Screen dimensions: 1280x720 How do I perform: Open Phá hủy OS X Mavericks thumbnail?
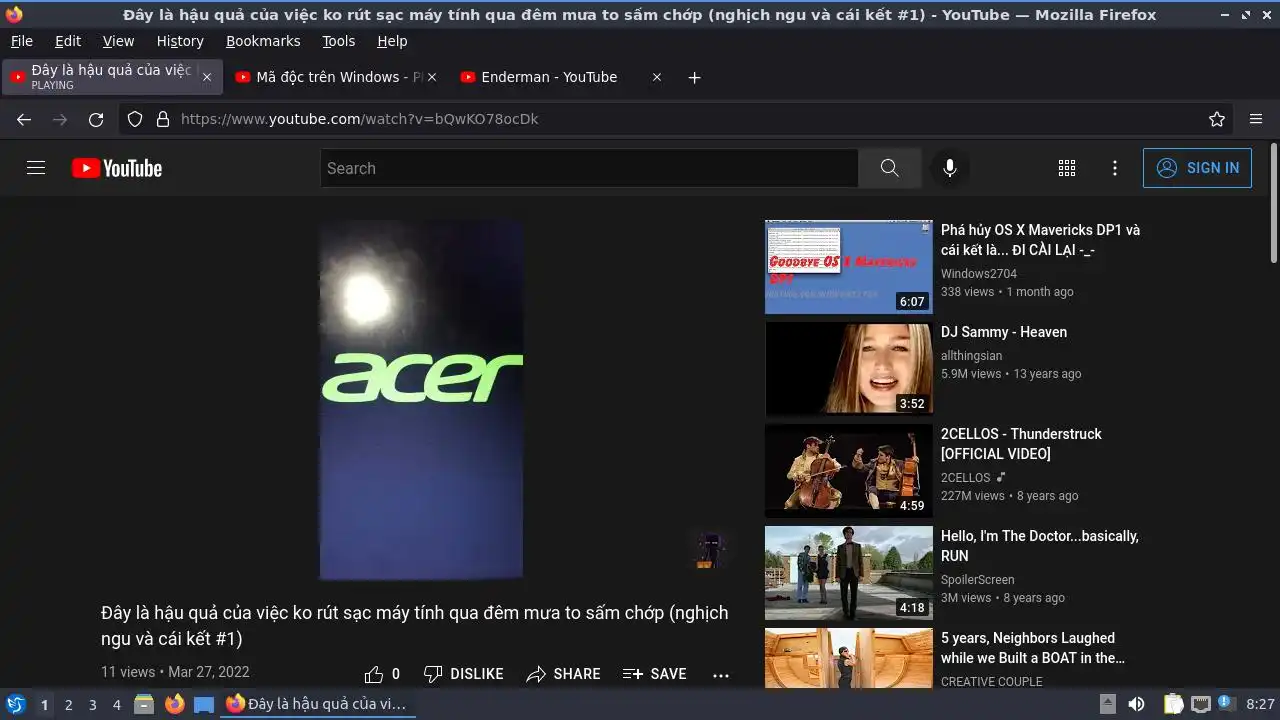(x=849, y=267)
